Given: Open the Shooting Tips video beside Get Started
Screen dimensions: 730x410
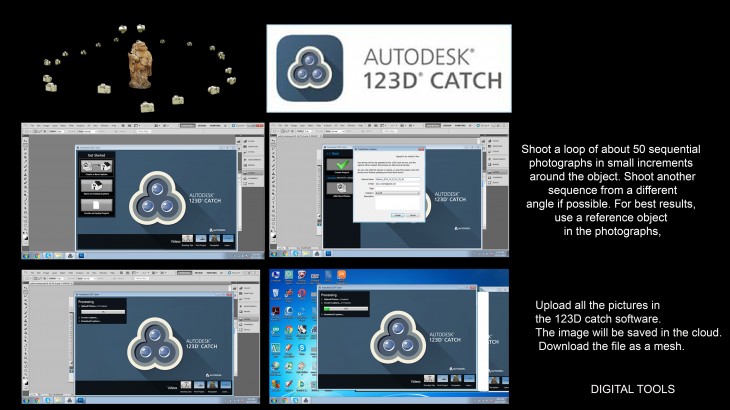Looking at the screenshot, I should [x=185, y=240].
